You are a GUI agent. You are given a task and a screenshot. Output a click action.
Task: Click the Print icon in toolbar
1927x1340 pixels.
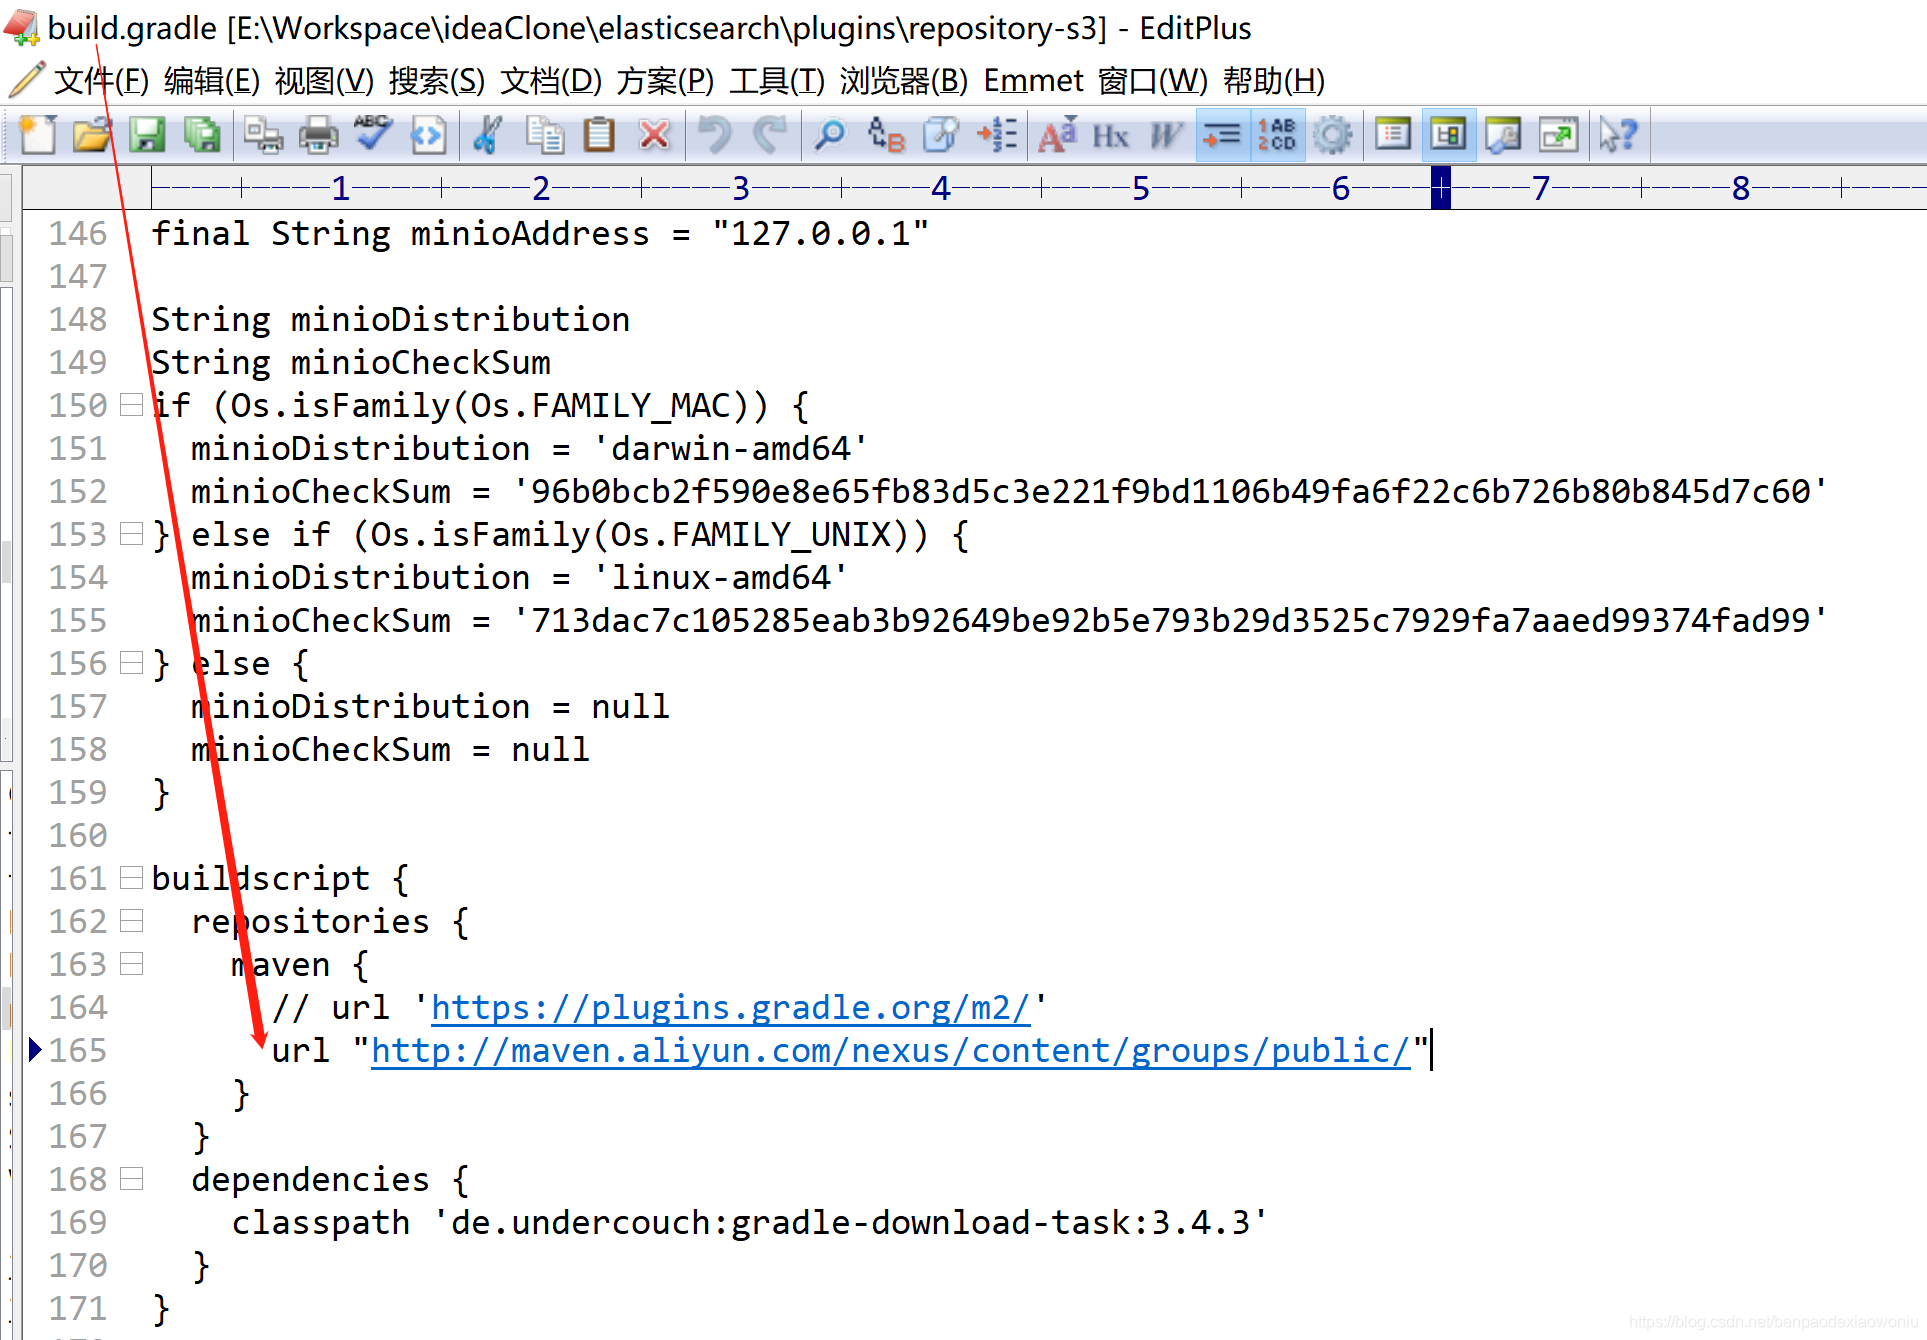pos(319,135)
